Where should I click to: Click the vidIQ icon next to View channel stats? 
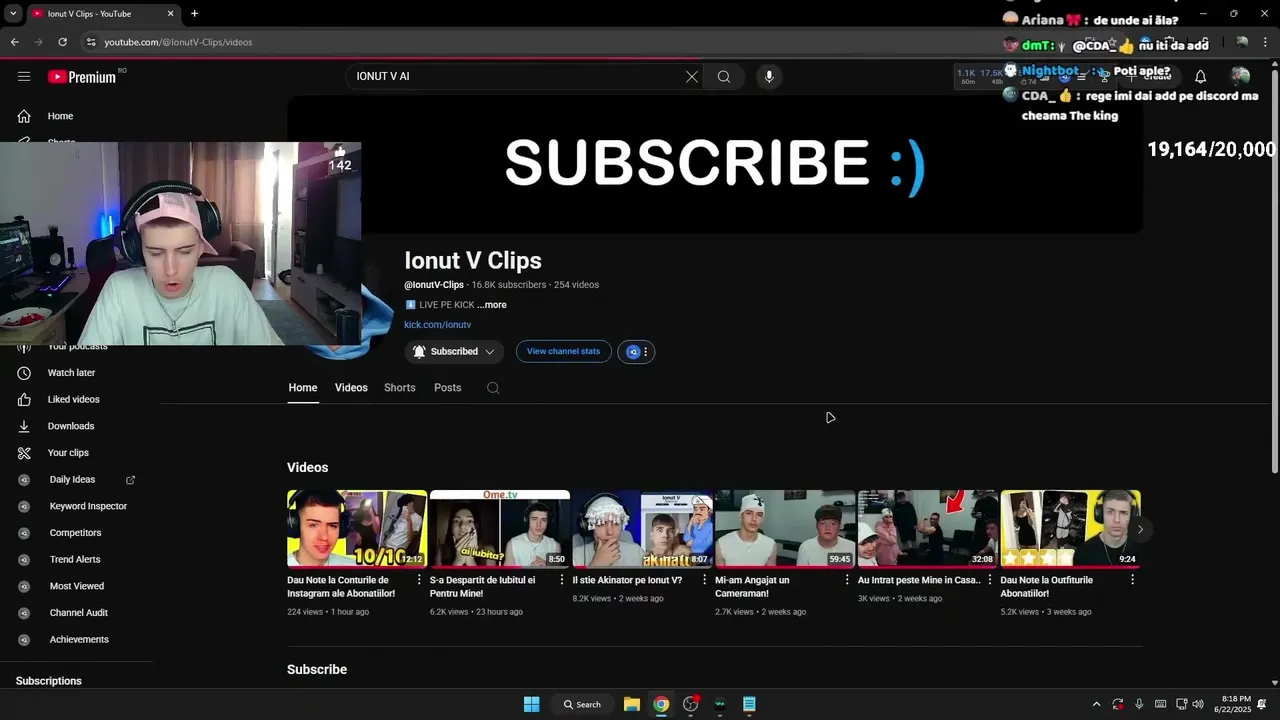[x=632, y=352]
